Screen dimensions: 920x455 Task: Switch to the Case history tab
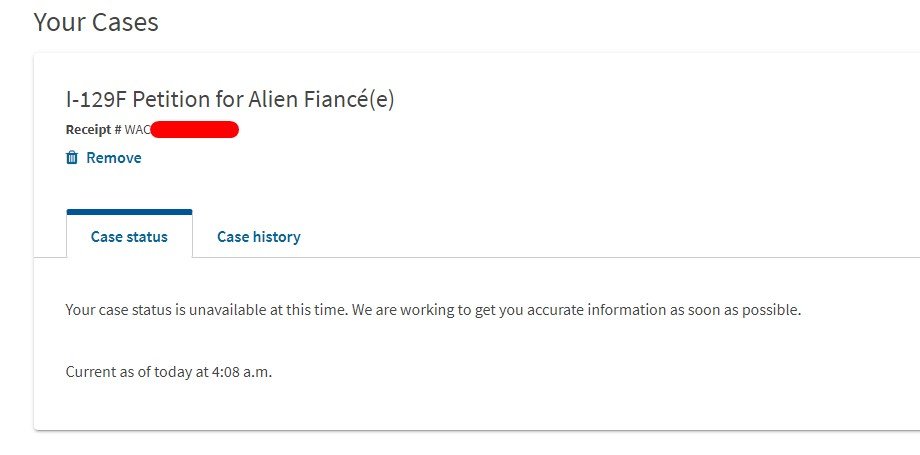(x=259, y=237)
